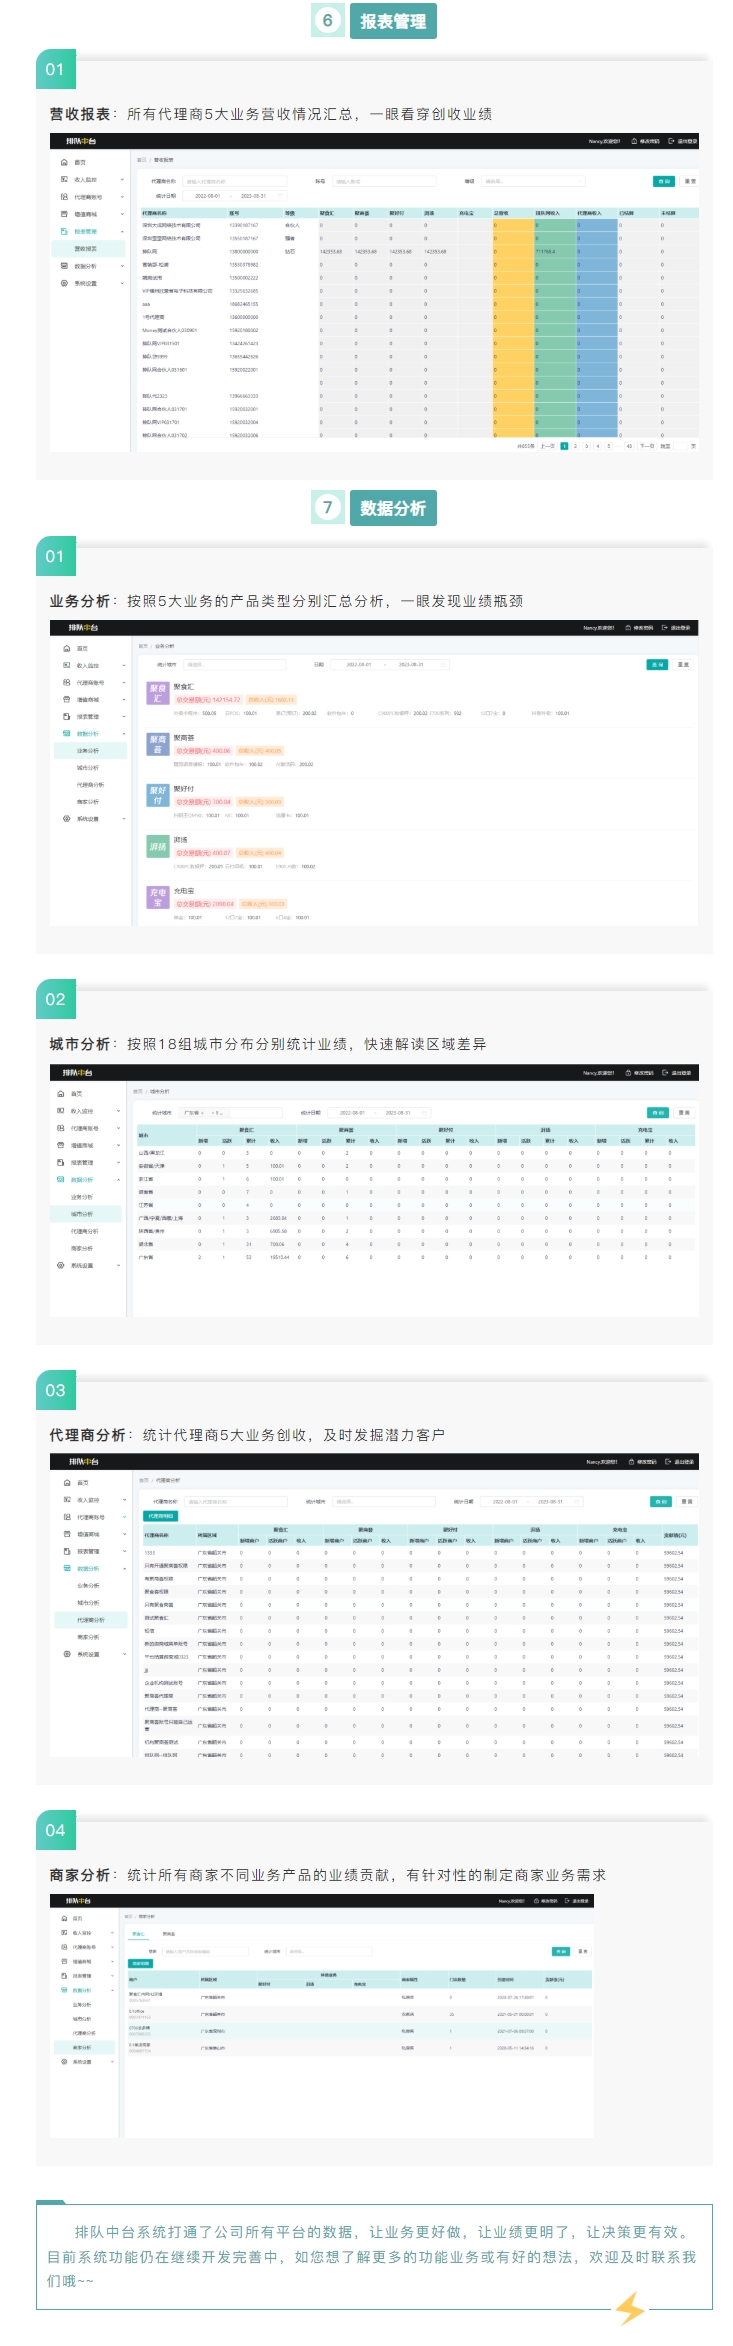Viewport: 733px width, 2346px height.
Task: Click 统计城市 tag selector in 城市分析 screenshot
Action: 232,1112
